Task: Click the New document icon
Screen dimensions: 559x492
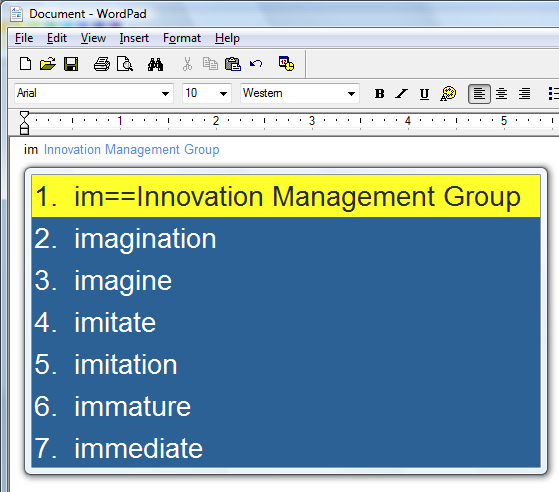Action: (25, 64)
